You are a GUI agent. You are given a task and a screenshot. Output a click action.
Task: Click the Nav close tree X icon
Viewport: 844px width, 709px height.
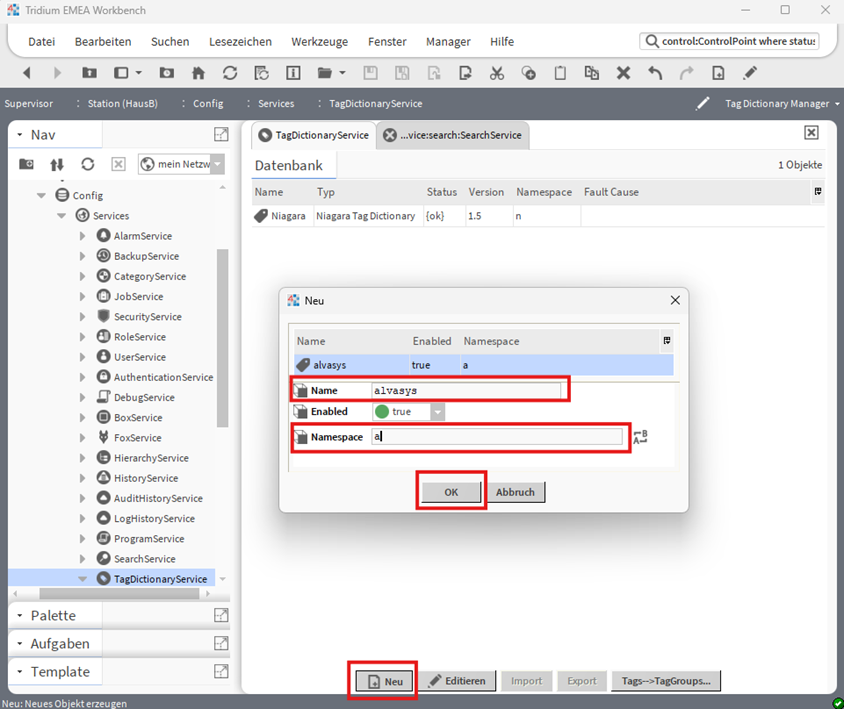click(x=118, y=164)
